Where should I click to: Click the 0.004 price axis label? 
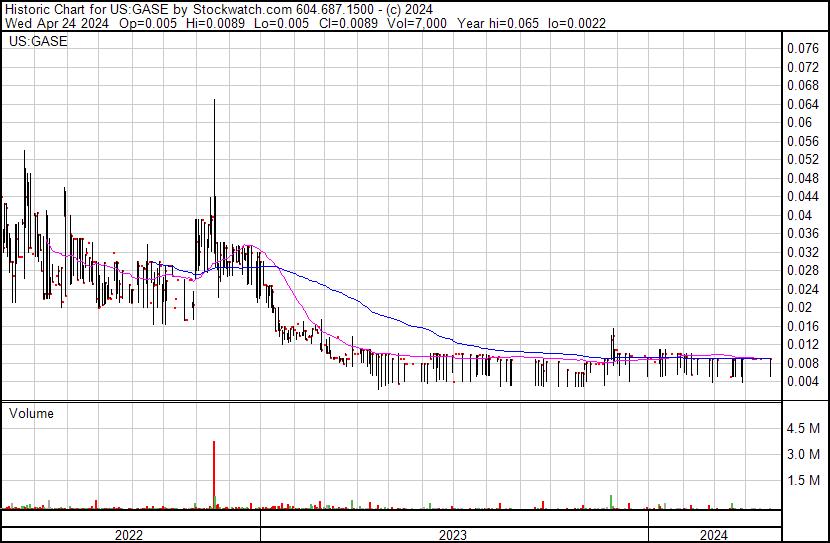coord(803,382)
